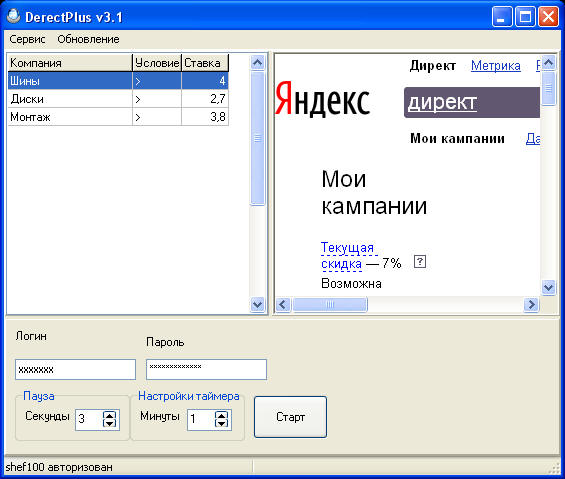This screenshot has width=565, height=479.
Task: Click the Яндекс logo
Action: (323, 99)
